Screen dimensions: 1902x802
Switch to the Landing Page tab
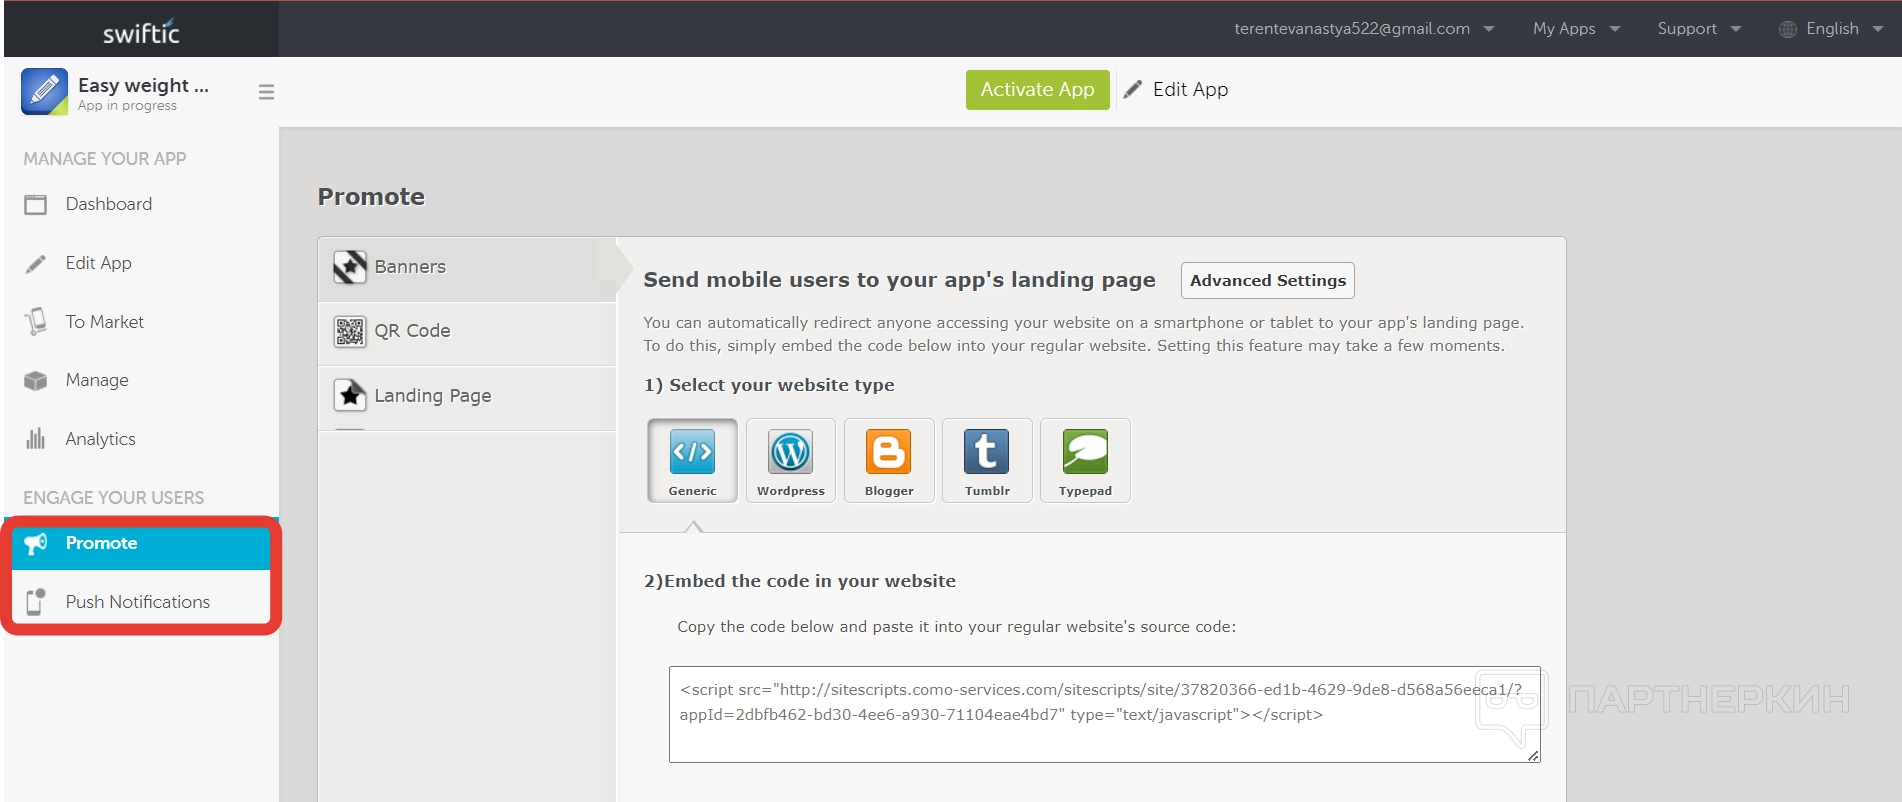click(x=467, y=396)
